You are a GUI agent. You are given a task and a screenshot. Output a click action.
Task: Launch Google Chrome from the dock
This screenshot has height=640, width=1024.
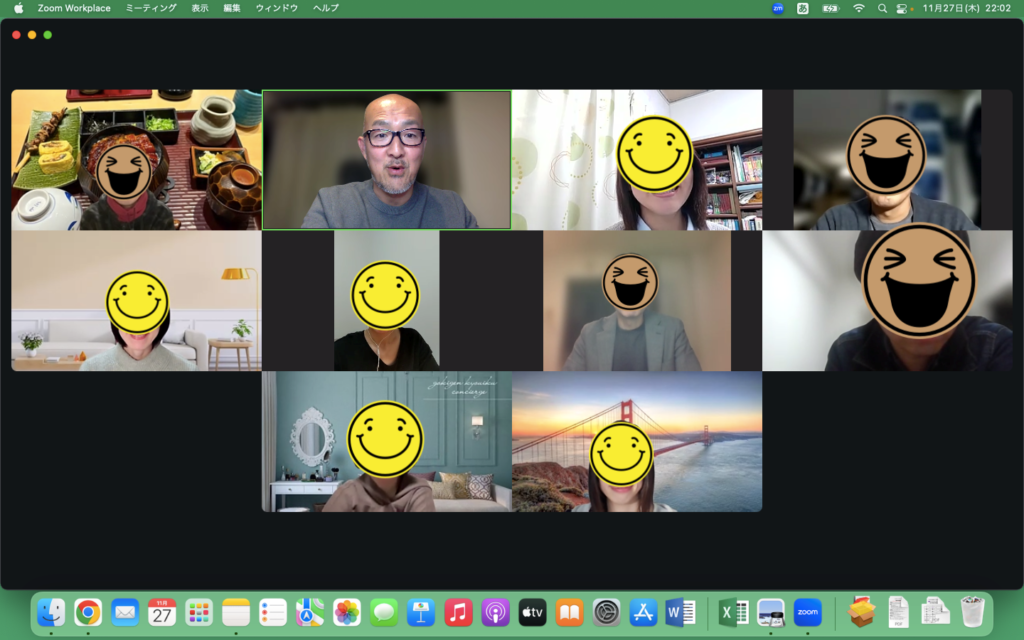point(88,612)
